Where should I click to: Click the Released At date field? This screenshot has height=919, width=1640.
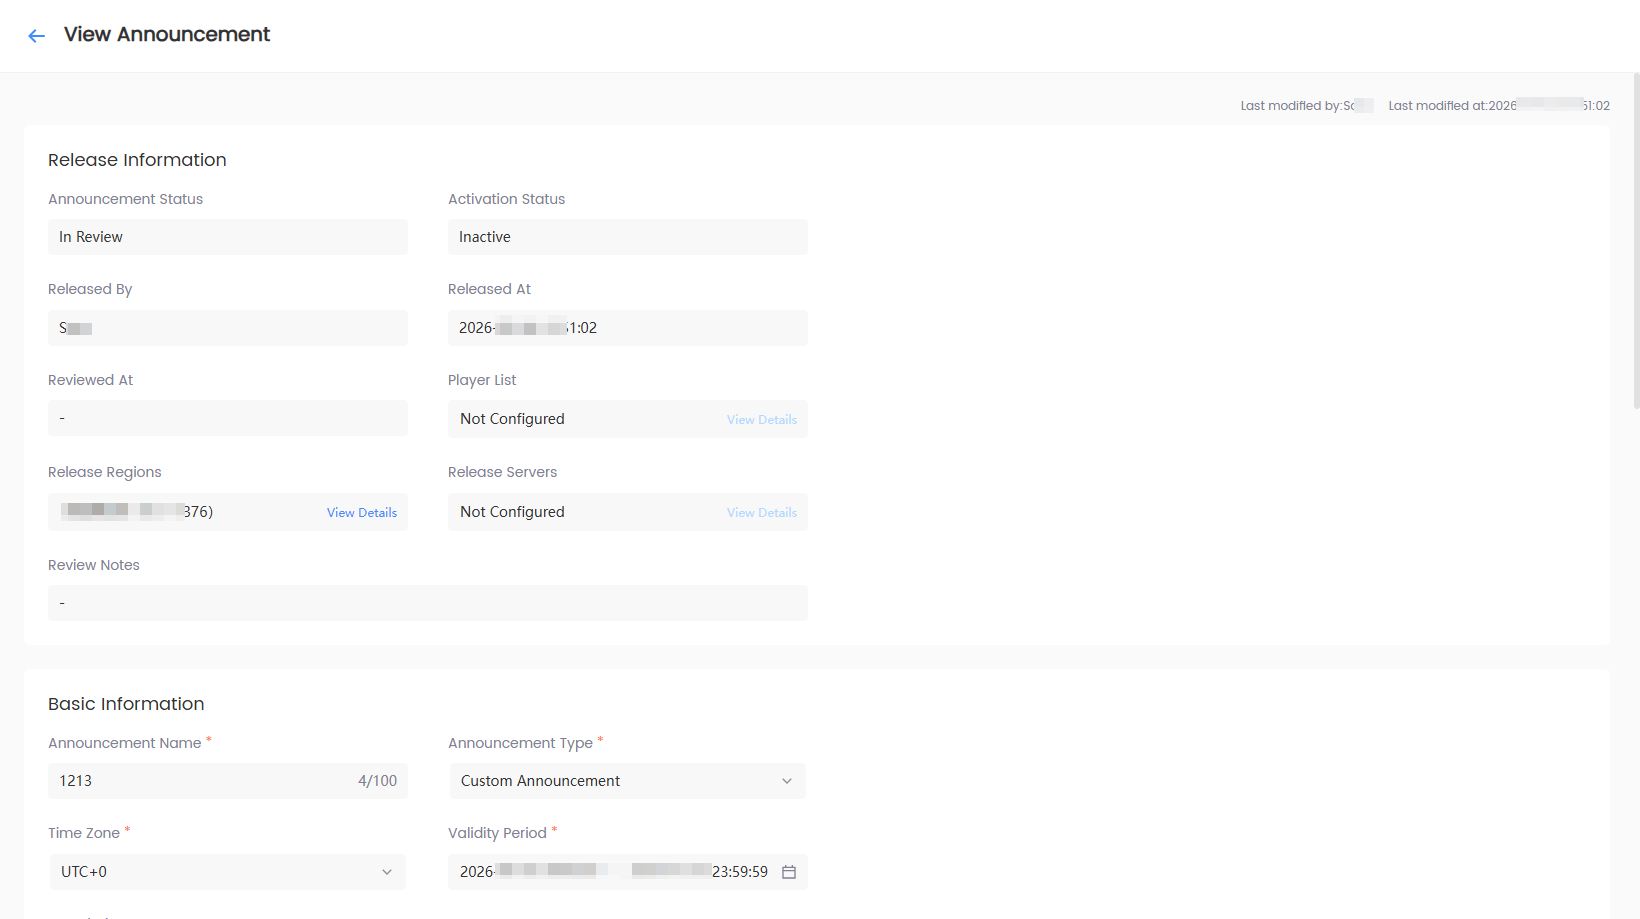[628, 328]
